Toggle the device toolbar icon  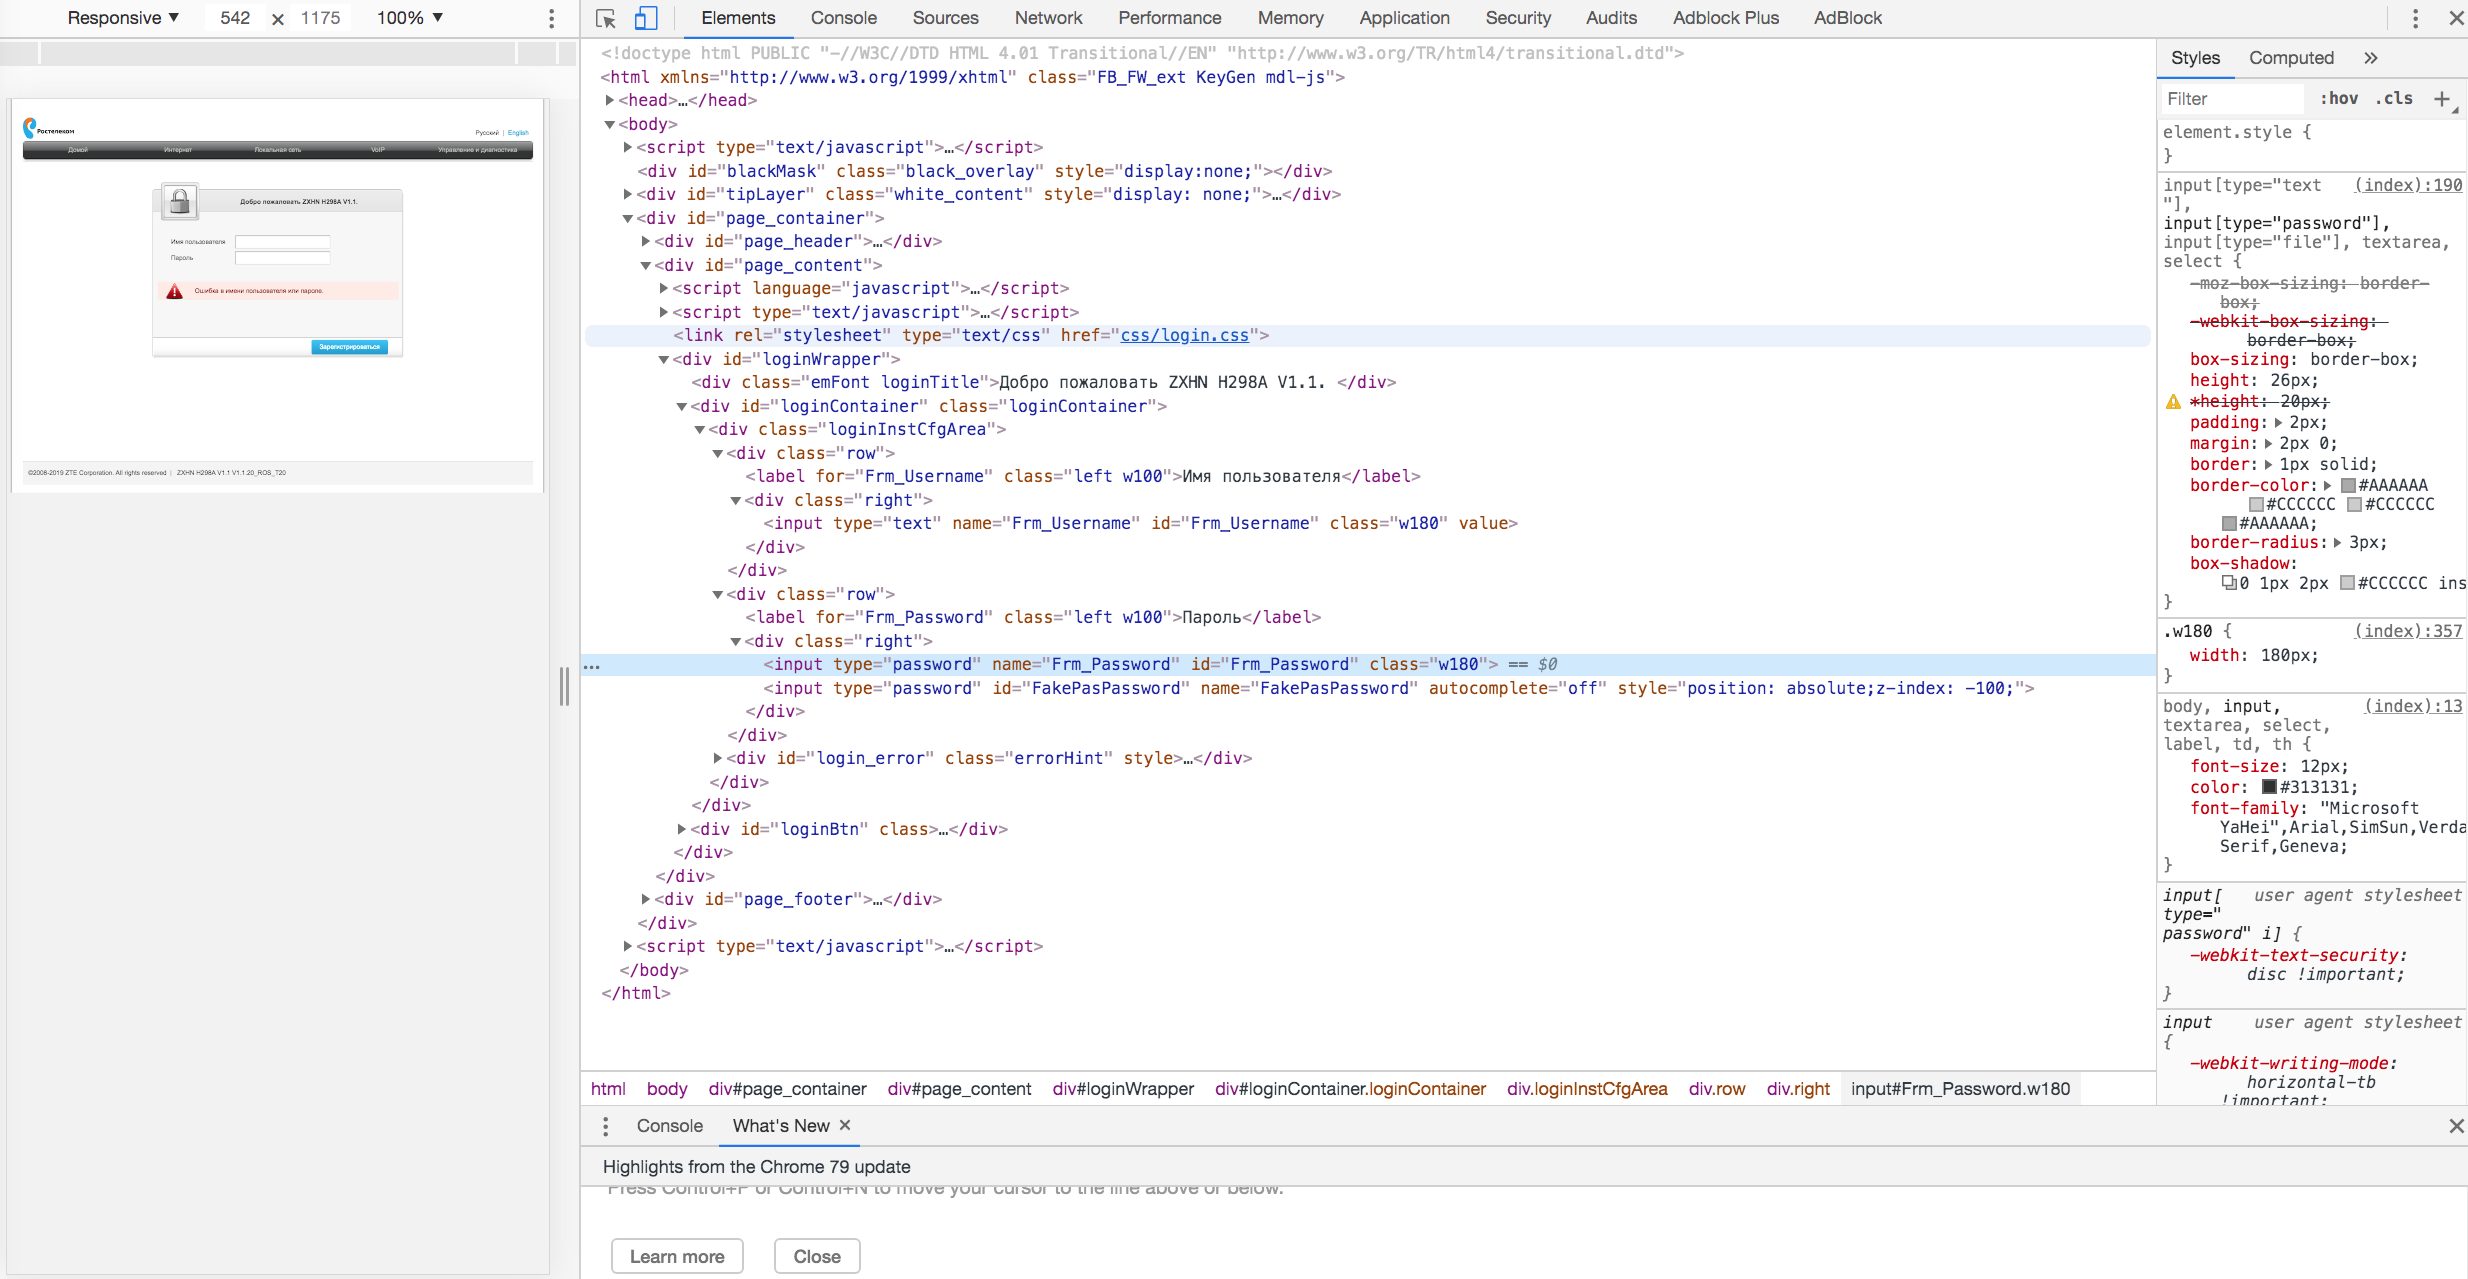tap(646, 18)
